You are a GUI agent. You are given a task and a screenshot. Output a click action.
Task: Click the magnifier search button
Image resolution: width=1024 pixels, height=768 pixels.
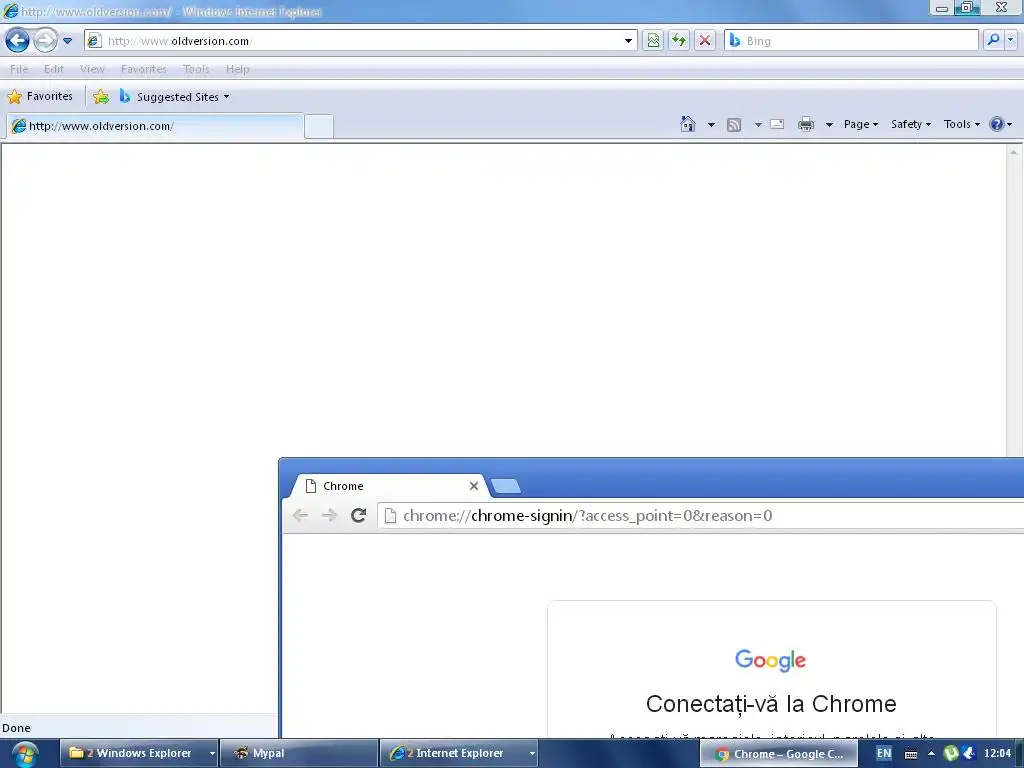pyautogui.click(x=993, y=40)
